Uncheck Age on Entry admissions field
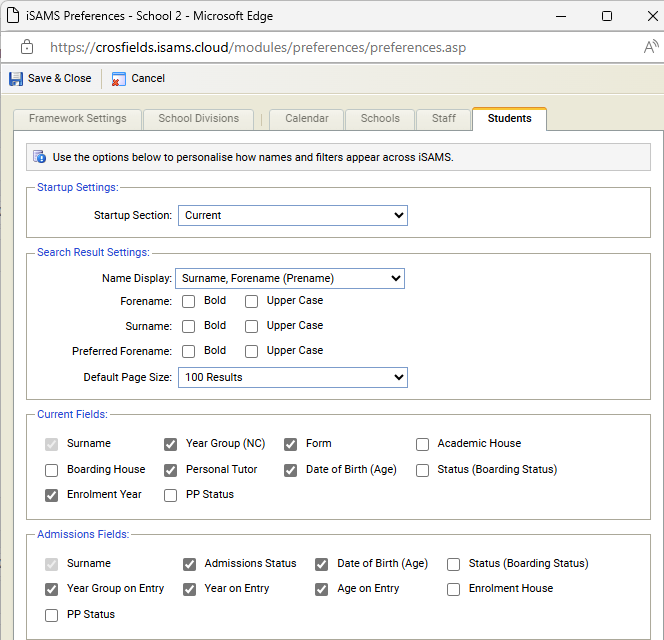Viewport: 664px width, 640px height. (321, 589)
